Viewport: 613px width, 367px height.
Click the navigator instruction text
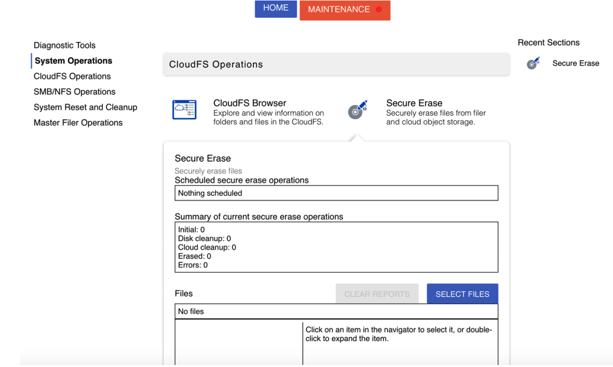pos(399,334)
